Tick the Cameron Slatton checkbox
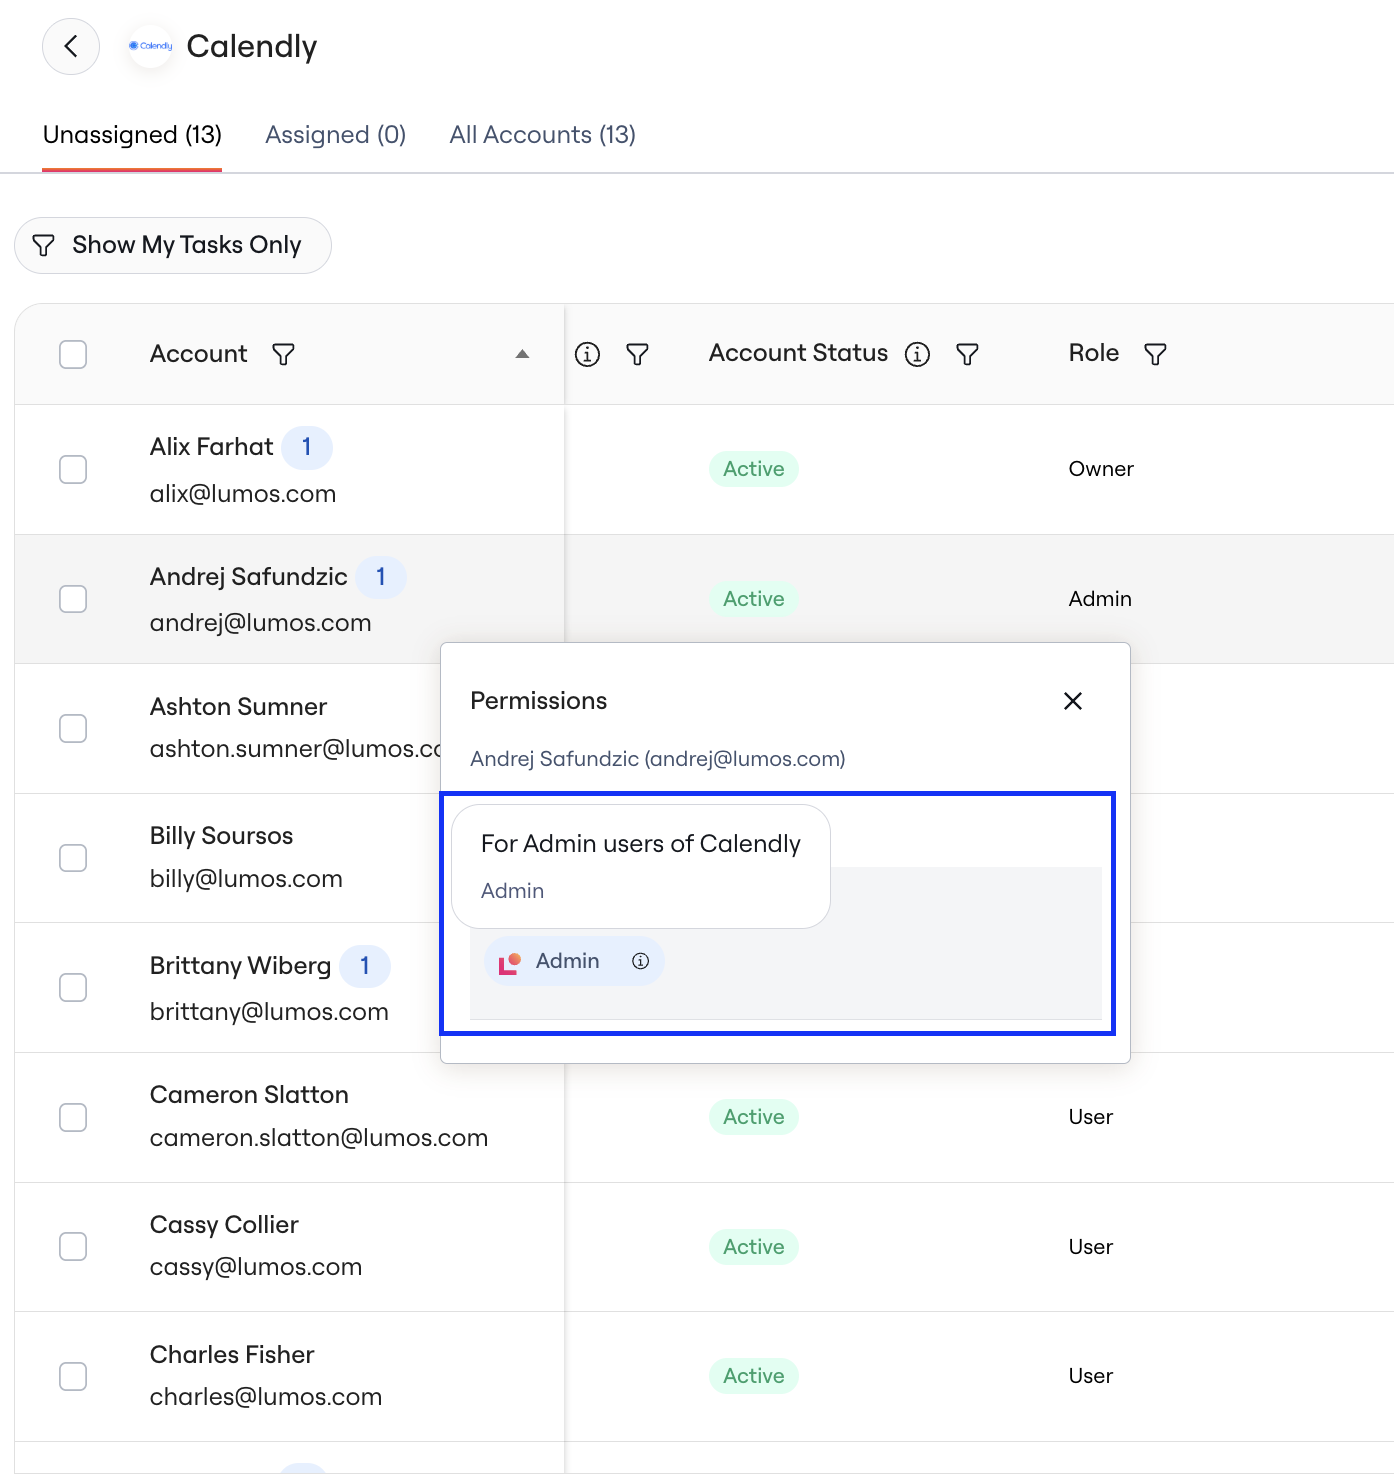 tap(73, 1117)
